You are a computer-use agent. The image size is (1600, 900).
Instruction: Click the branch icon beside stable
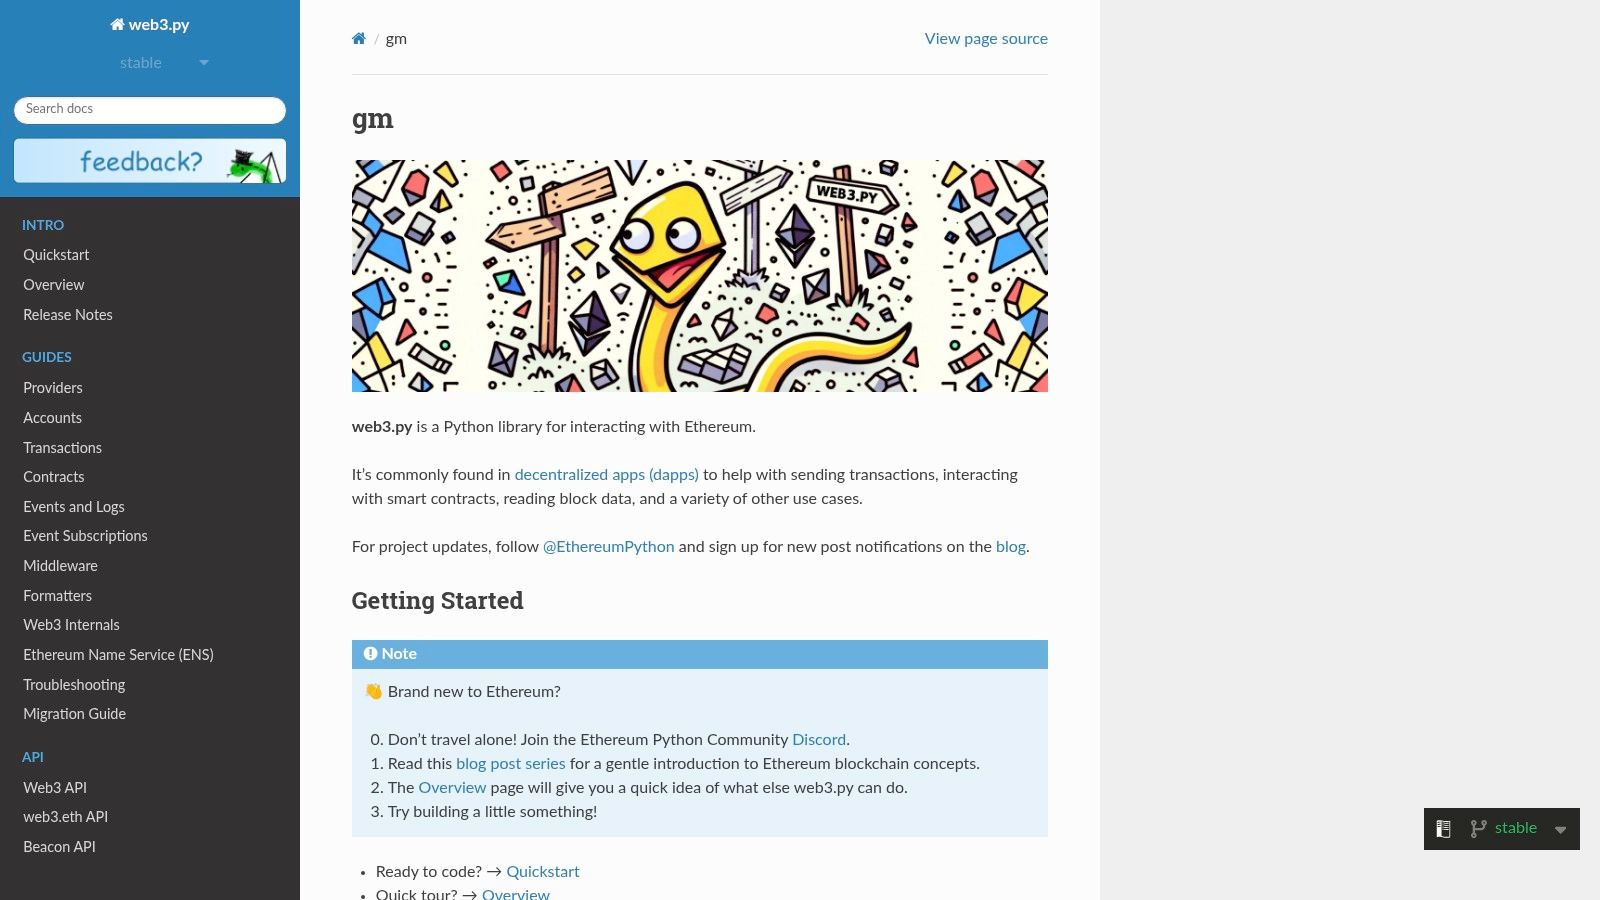tap(1478, 829)
